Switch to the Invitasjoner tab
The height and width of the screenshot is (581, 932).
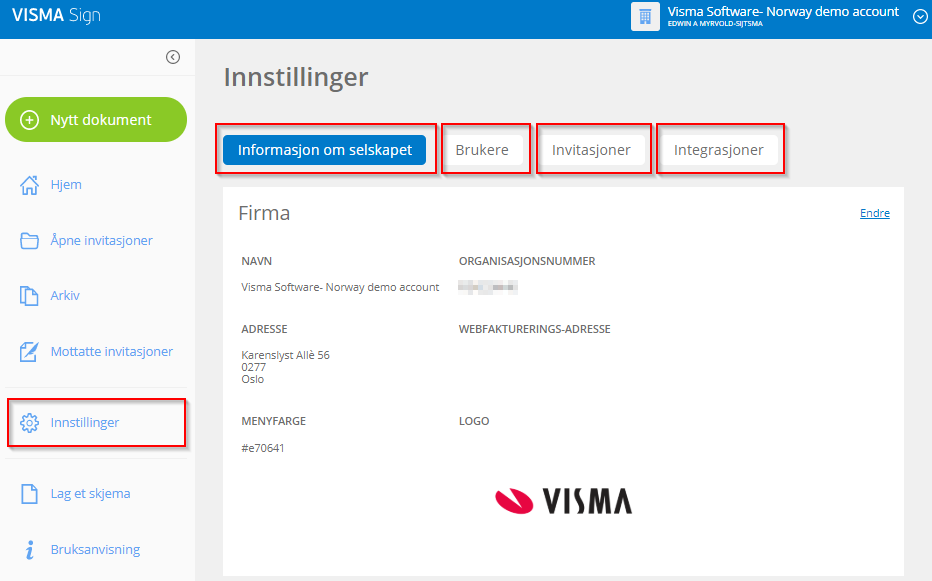[591, 150]
